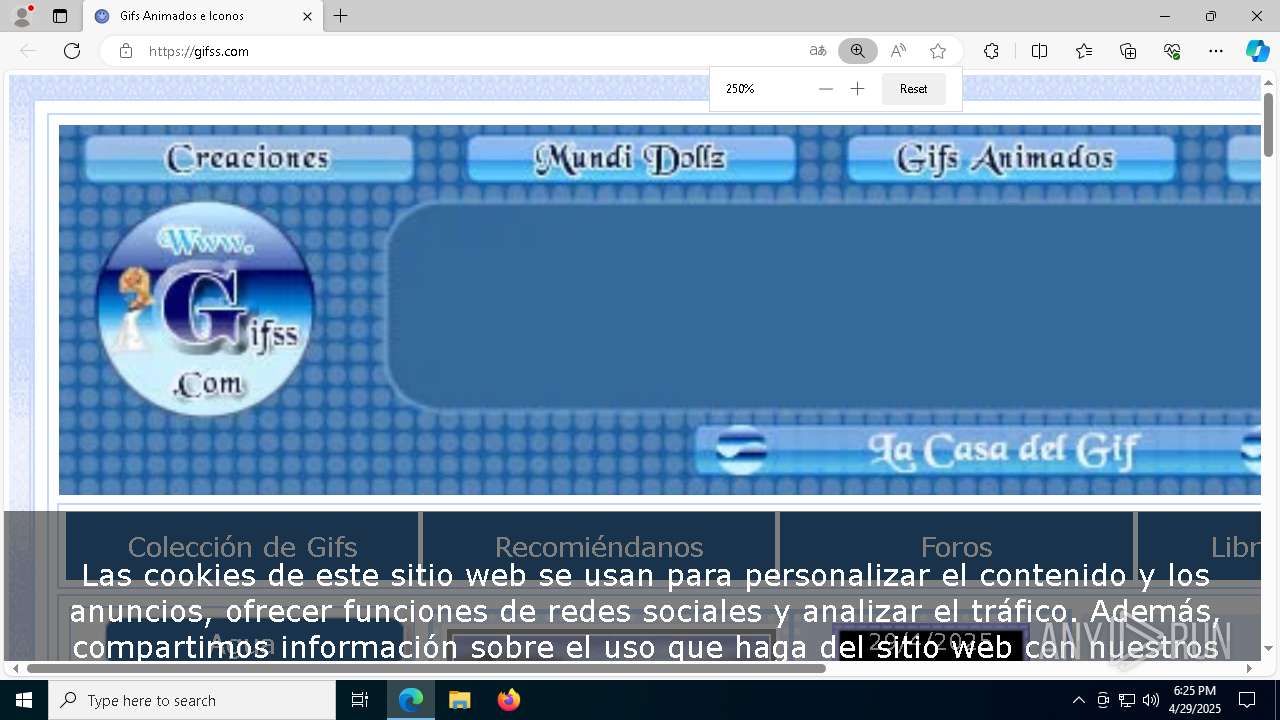Open Settings and more ellipsis menu

click(1216, 51)
